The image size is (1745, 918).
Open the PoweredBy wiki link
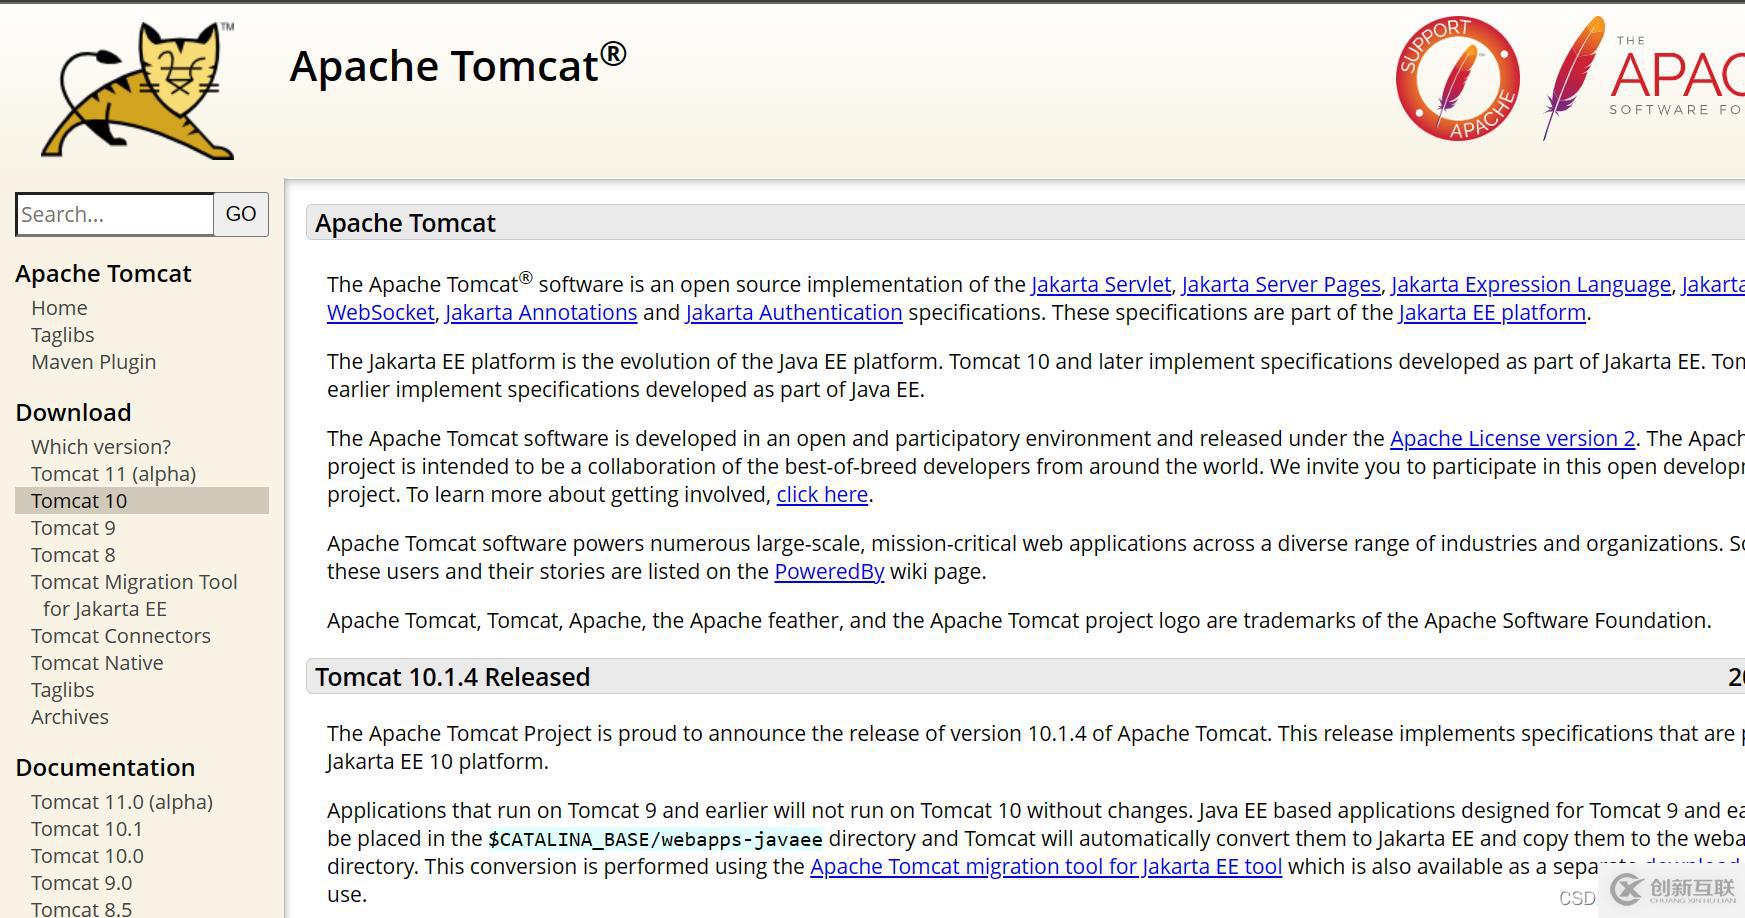click(x=829, y=572)
